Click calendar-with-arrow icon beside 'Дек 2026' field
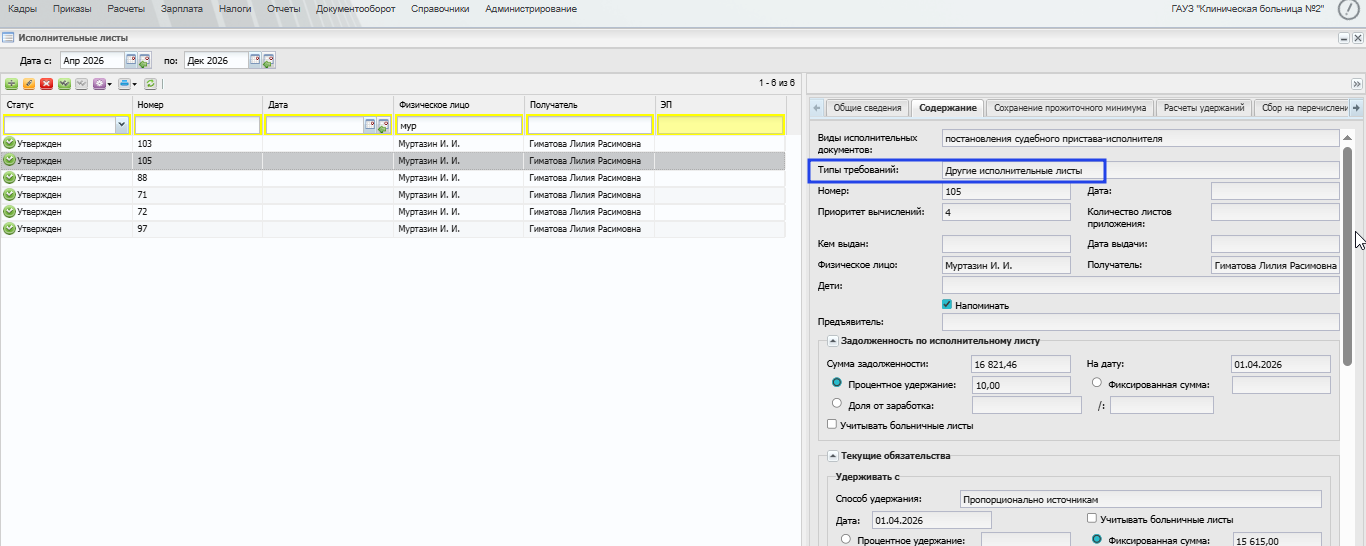The width and height of the screenshot is (1366, 546). pos(269,61)
